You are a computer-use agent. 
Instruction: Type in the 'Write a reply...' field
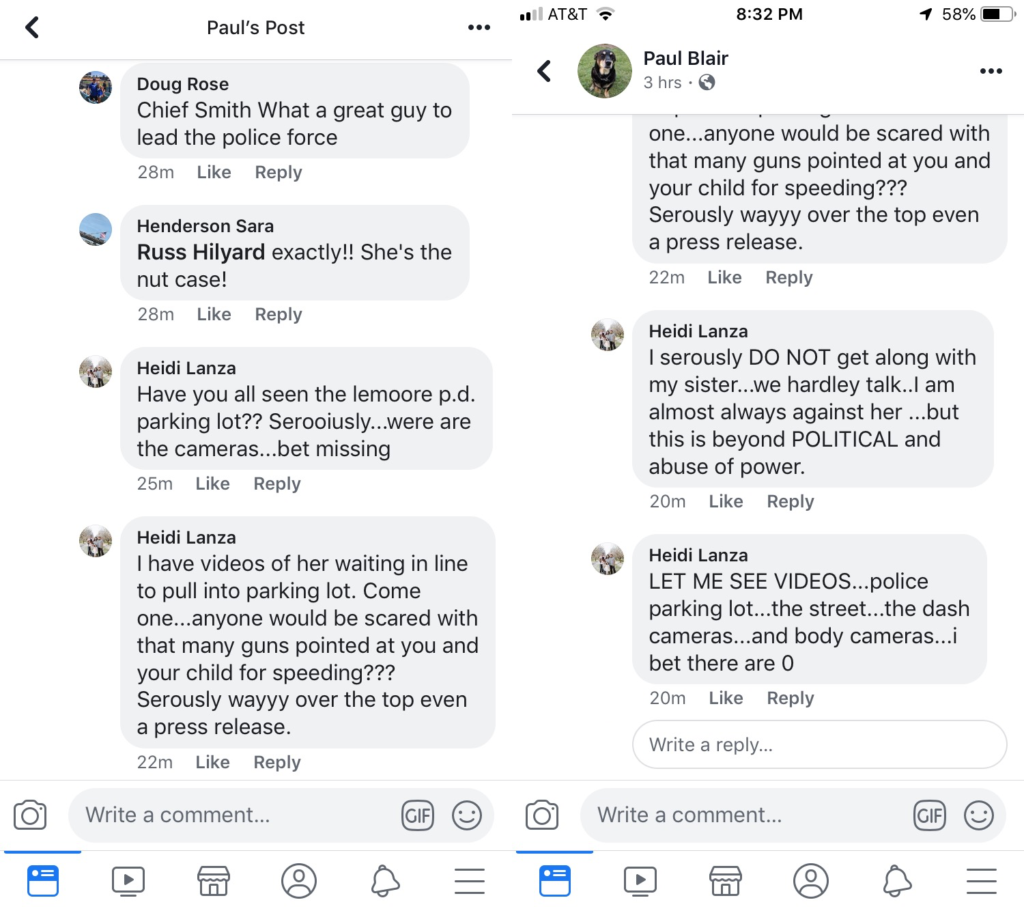[x=819, y=745]
